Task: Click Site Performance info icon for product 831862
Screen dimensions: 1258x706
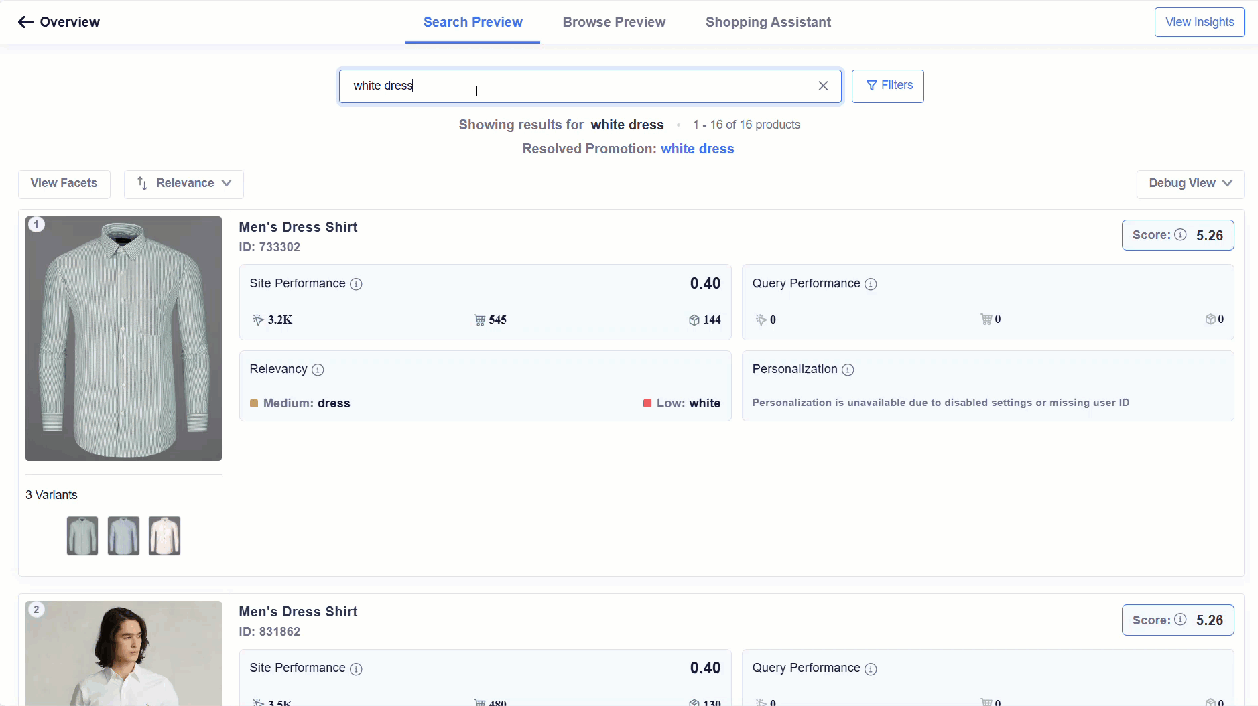Action: (x=356, y=669)
